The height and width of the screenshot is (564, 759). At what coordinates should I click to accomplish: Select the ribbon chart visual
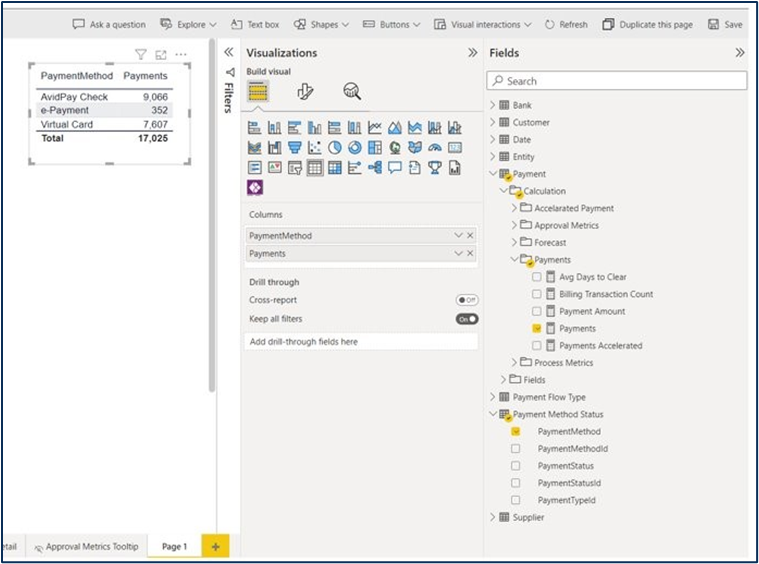pos(254,148)
